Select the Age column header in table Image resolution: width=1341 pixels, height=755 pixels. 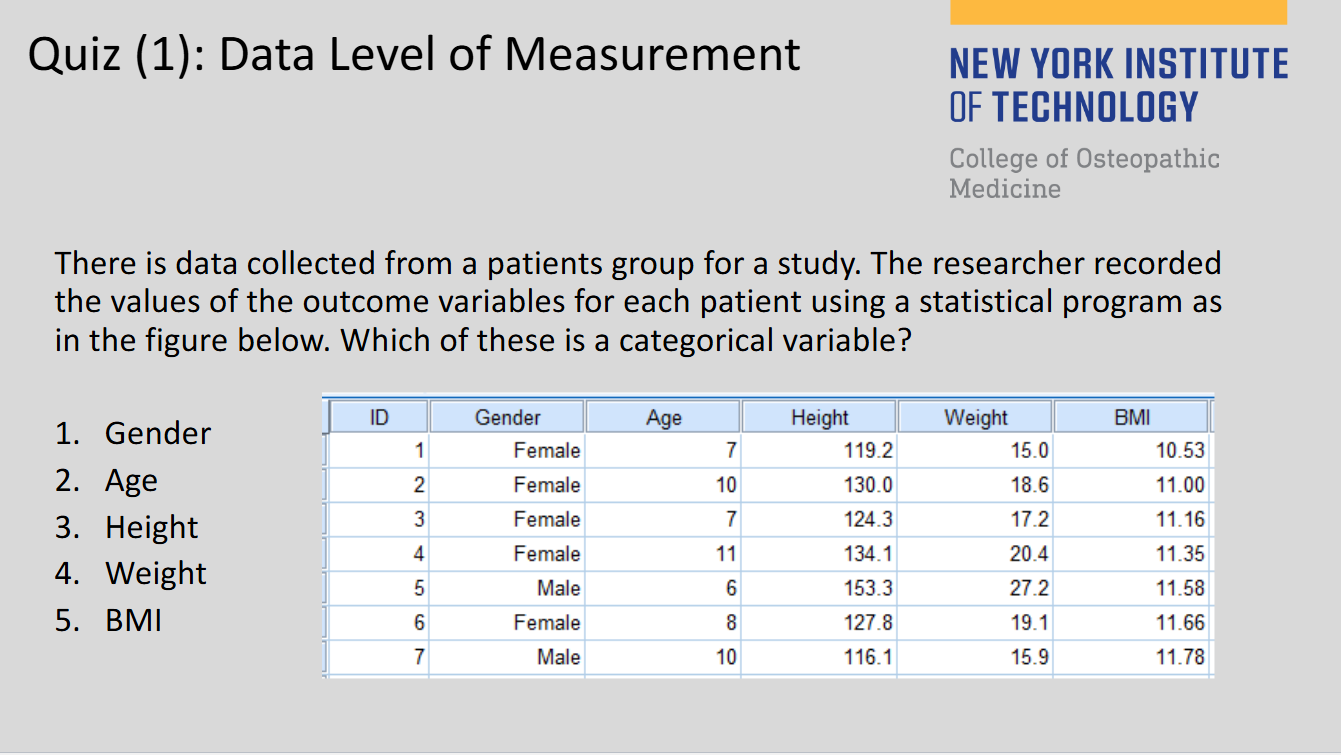[663, 417]
